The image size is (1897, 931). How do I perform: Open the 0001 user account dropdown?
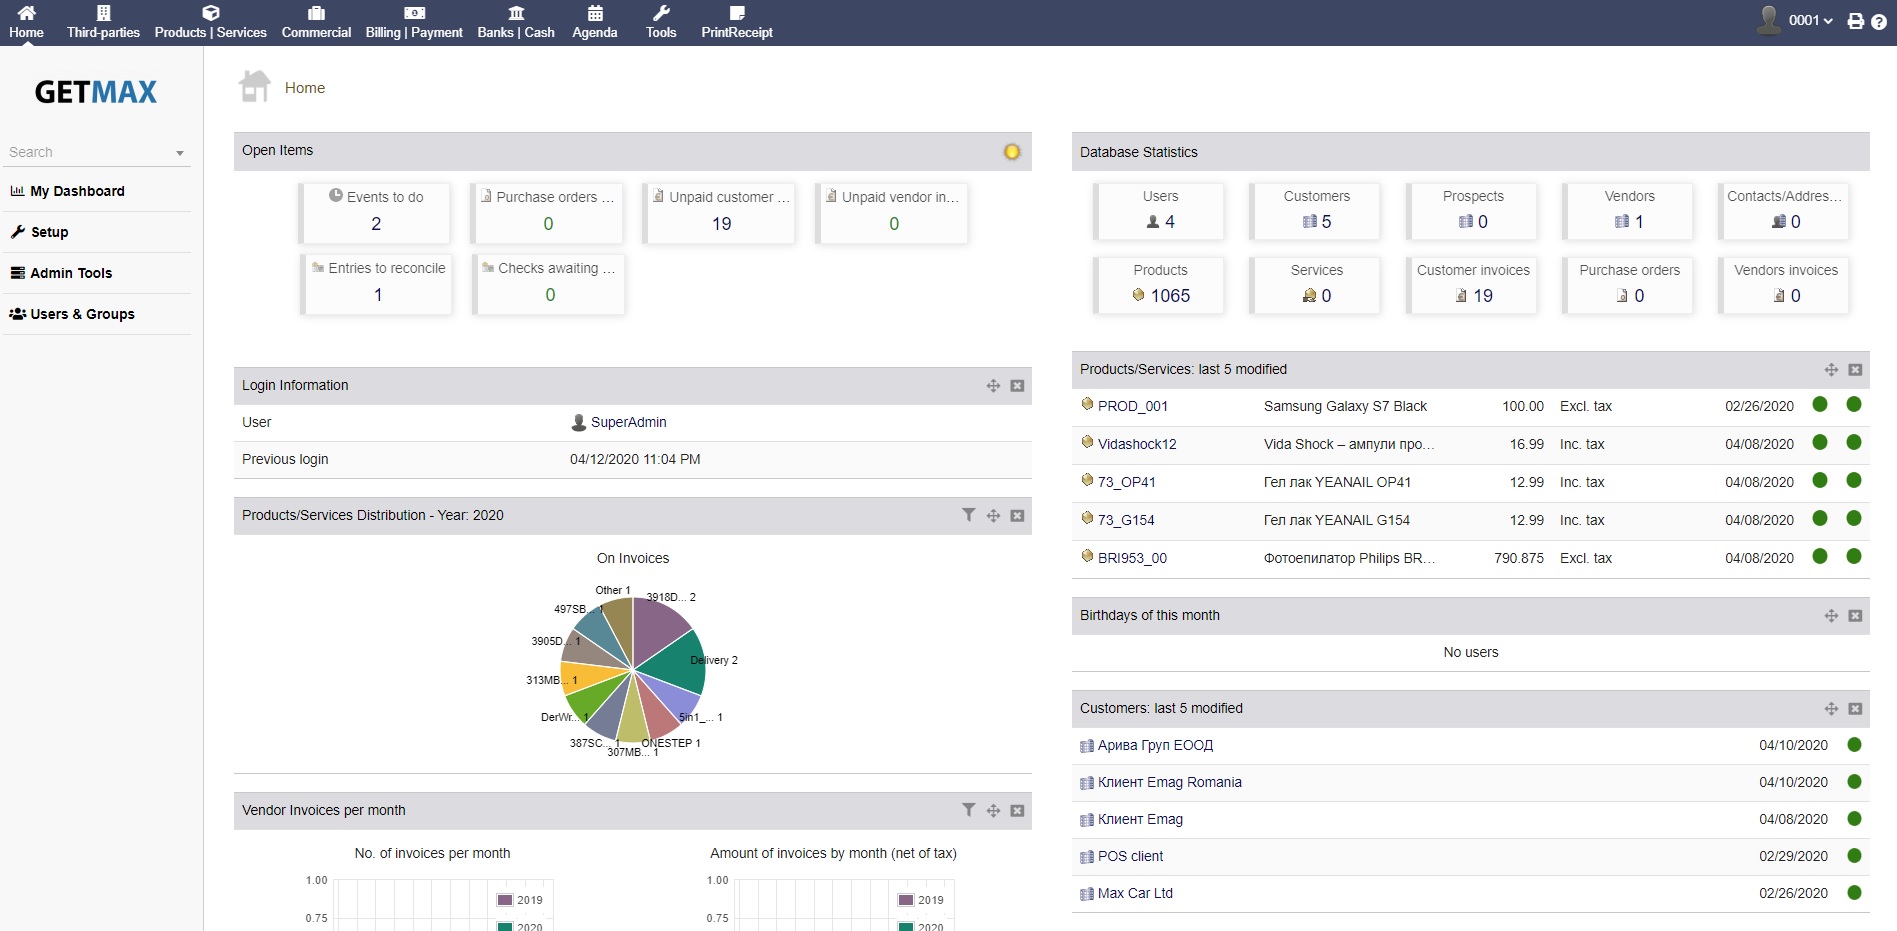(1809, 20)
